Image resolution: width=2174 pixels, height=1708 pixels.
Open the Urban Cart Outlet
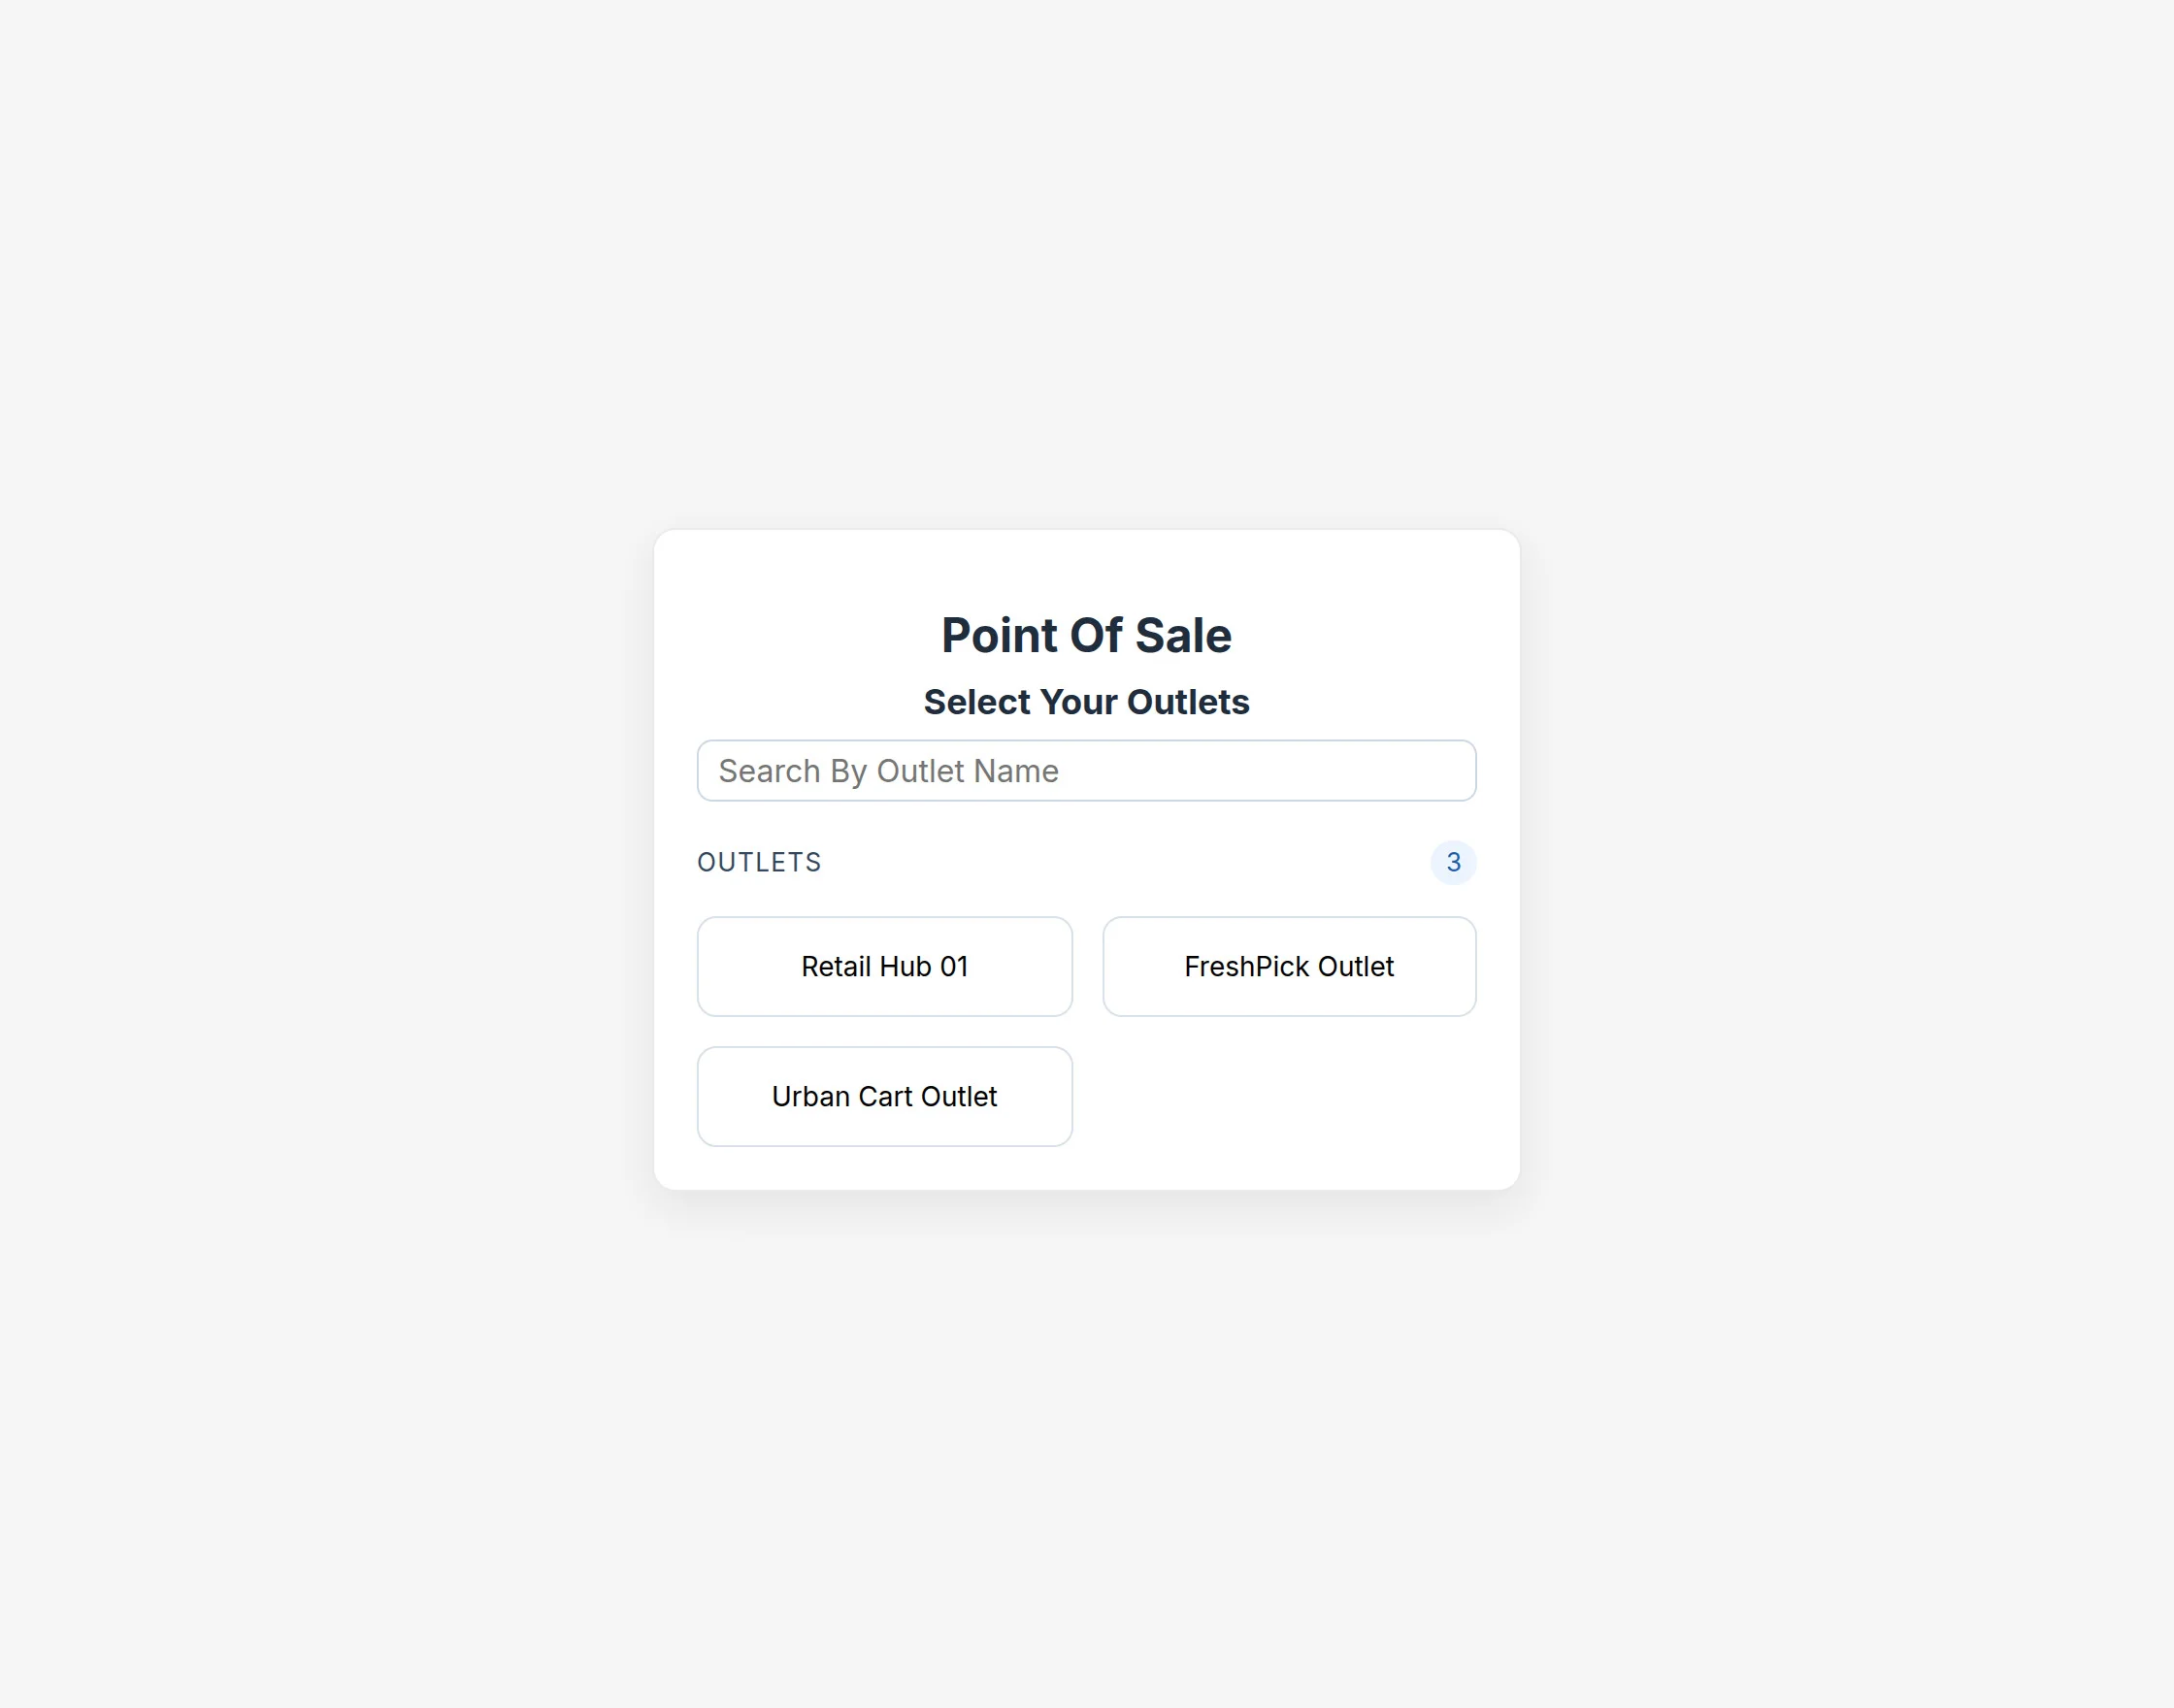pos(884,1096)
